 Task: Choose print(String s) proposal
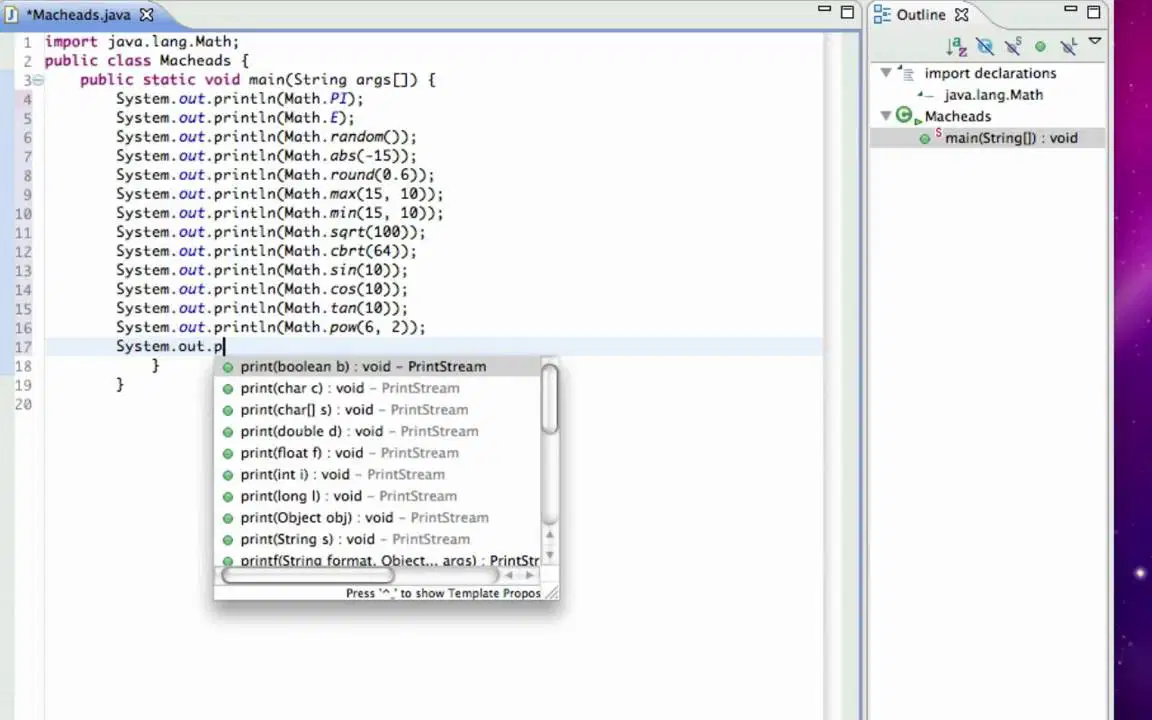pos(378,539)
